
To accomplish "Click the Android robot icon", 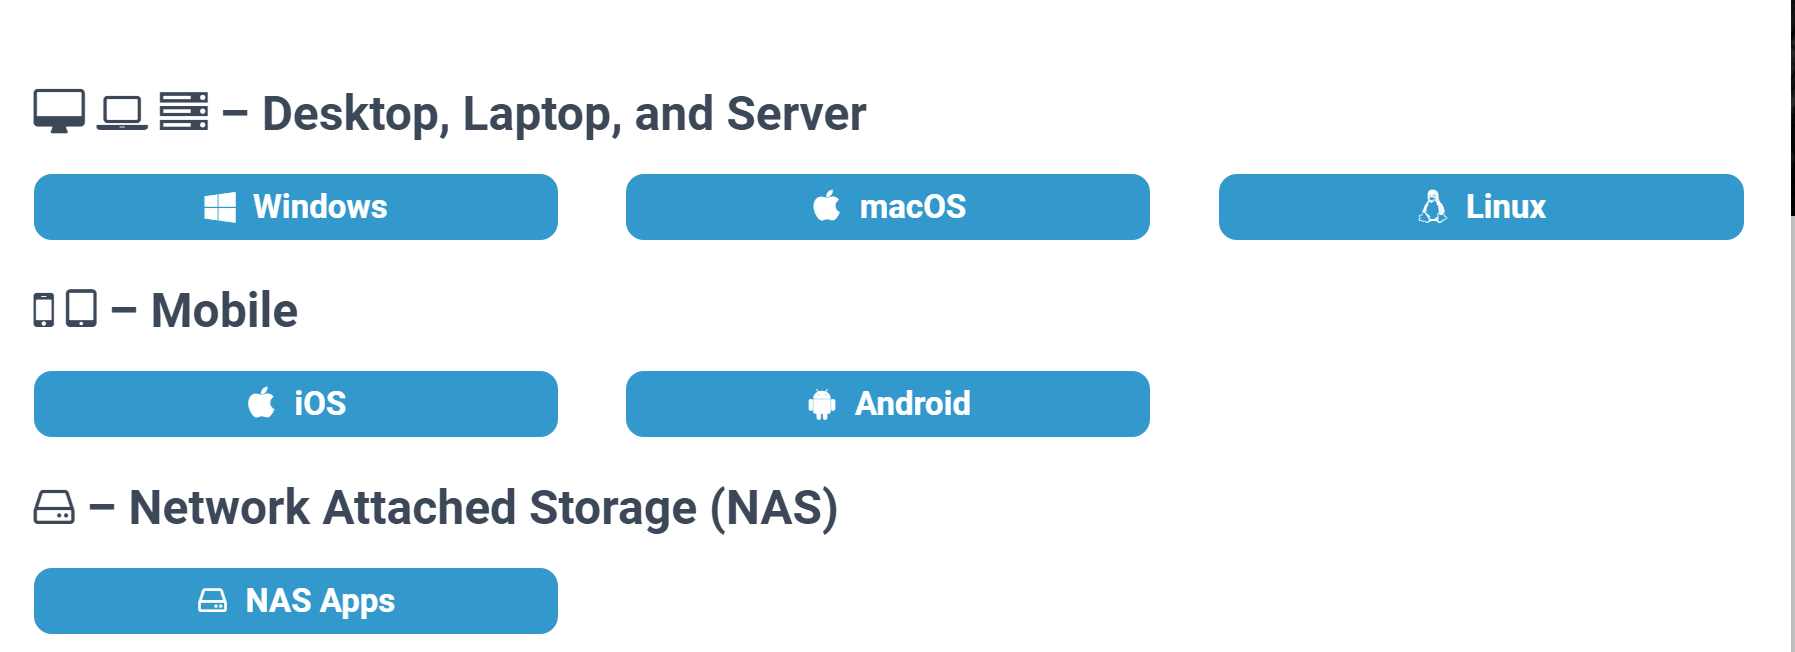I will (x=822, y=403).
